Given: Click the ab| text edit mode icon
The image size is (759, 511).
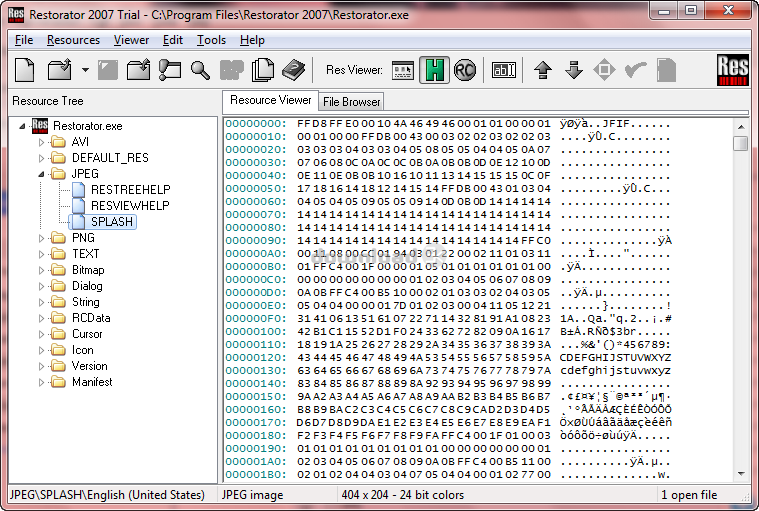Looking at the screenshot, I should [504, 70].
